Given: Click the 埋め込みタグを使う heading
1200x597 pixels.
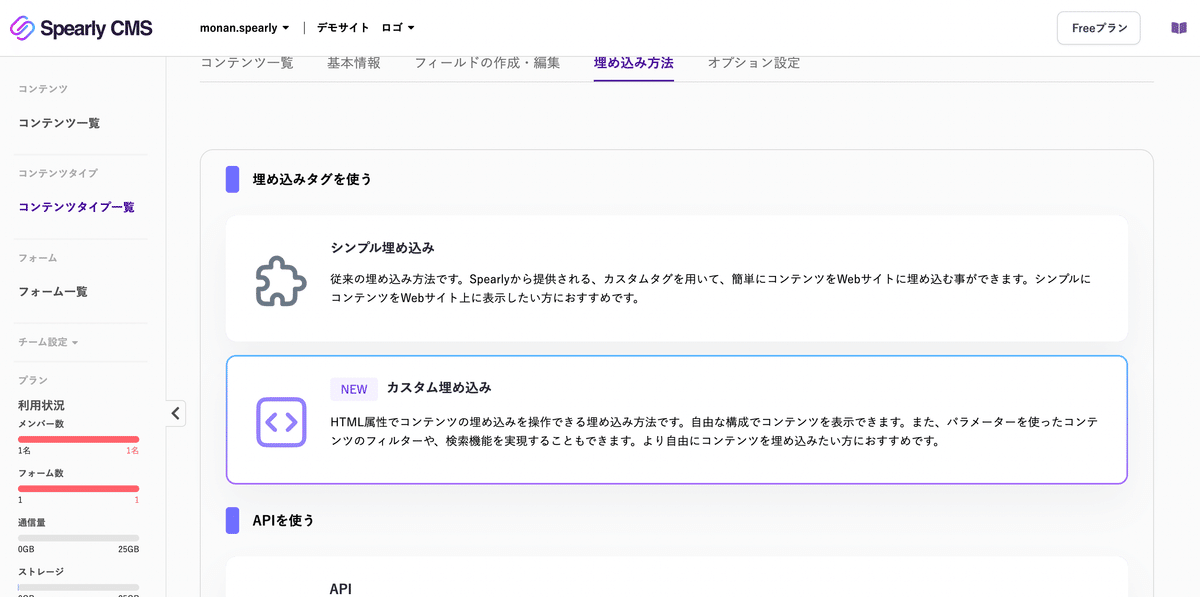Looking at the screenshot, I should (x=312, y=179).
